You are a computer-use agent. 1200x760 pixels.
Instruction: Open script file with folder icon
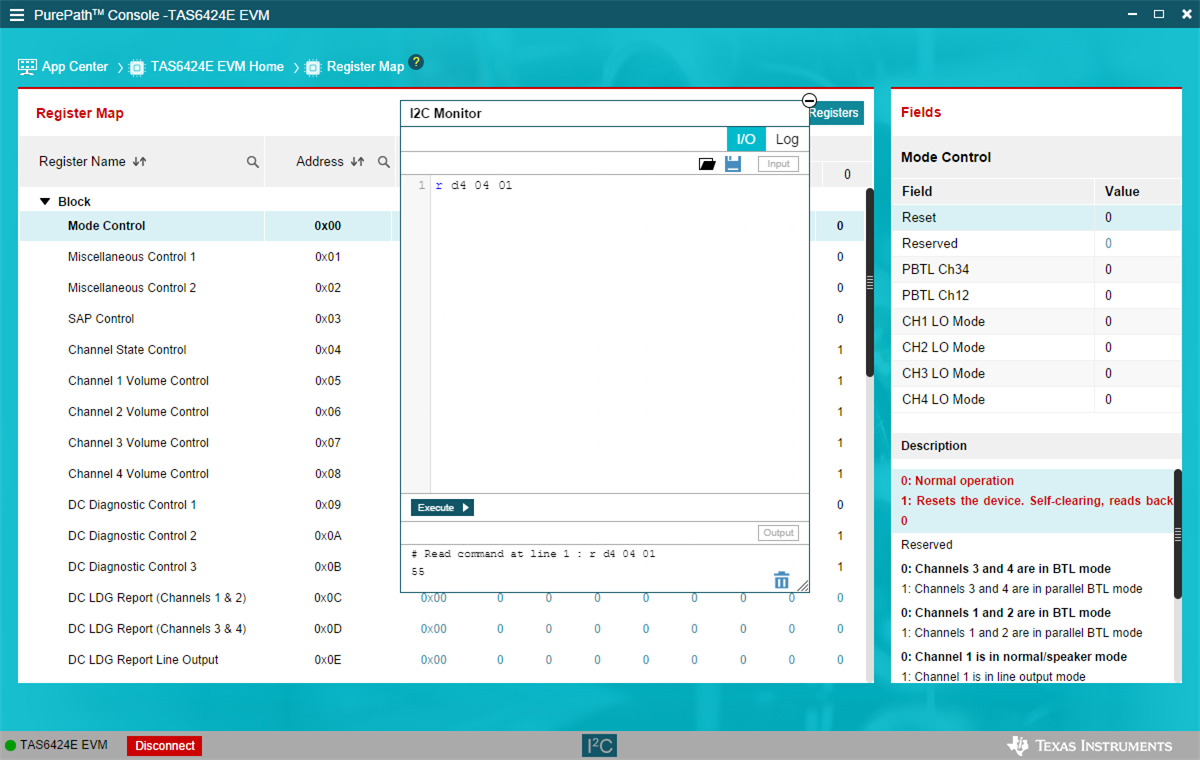(x=707, y=164)
